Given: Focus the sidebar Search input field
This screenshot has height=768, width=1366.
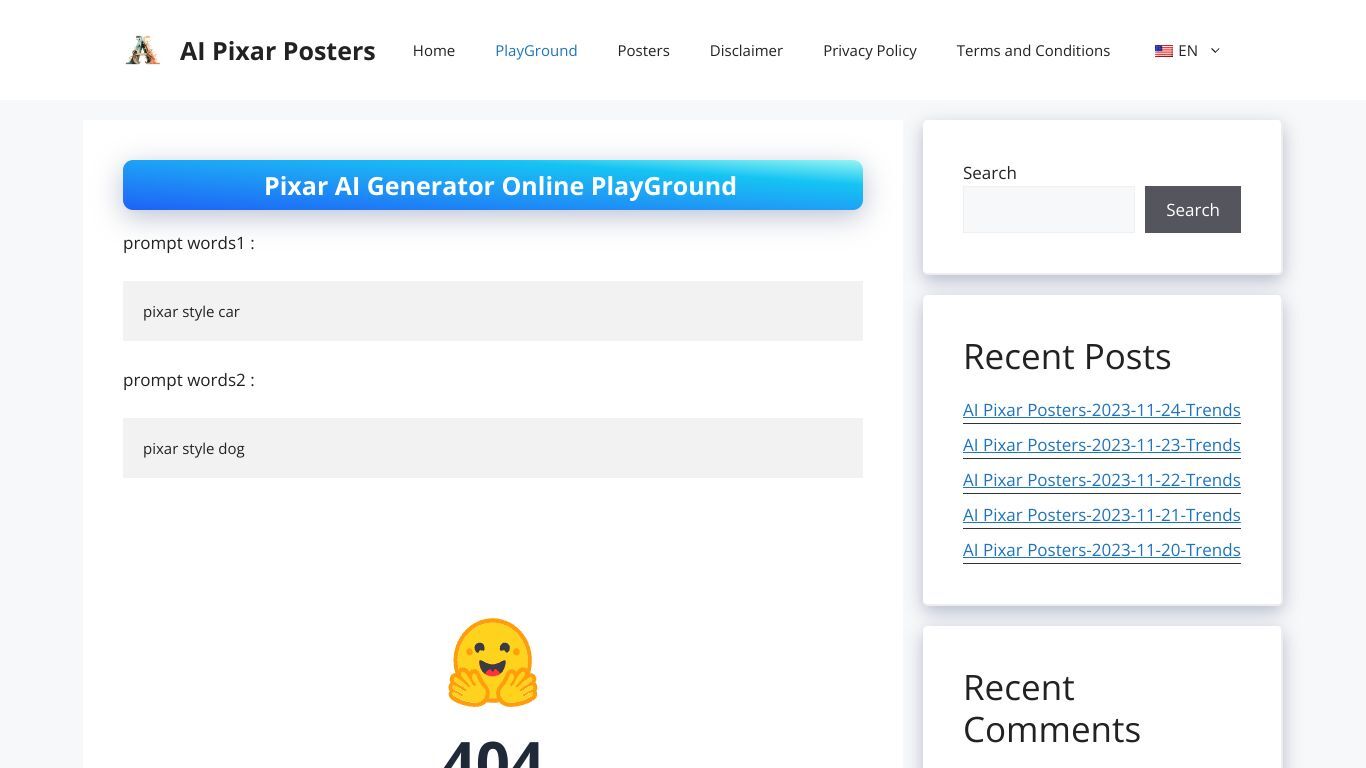Looking at the screenshot, I should coord(1049,210).
